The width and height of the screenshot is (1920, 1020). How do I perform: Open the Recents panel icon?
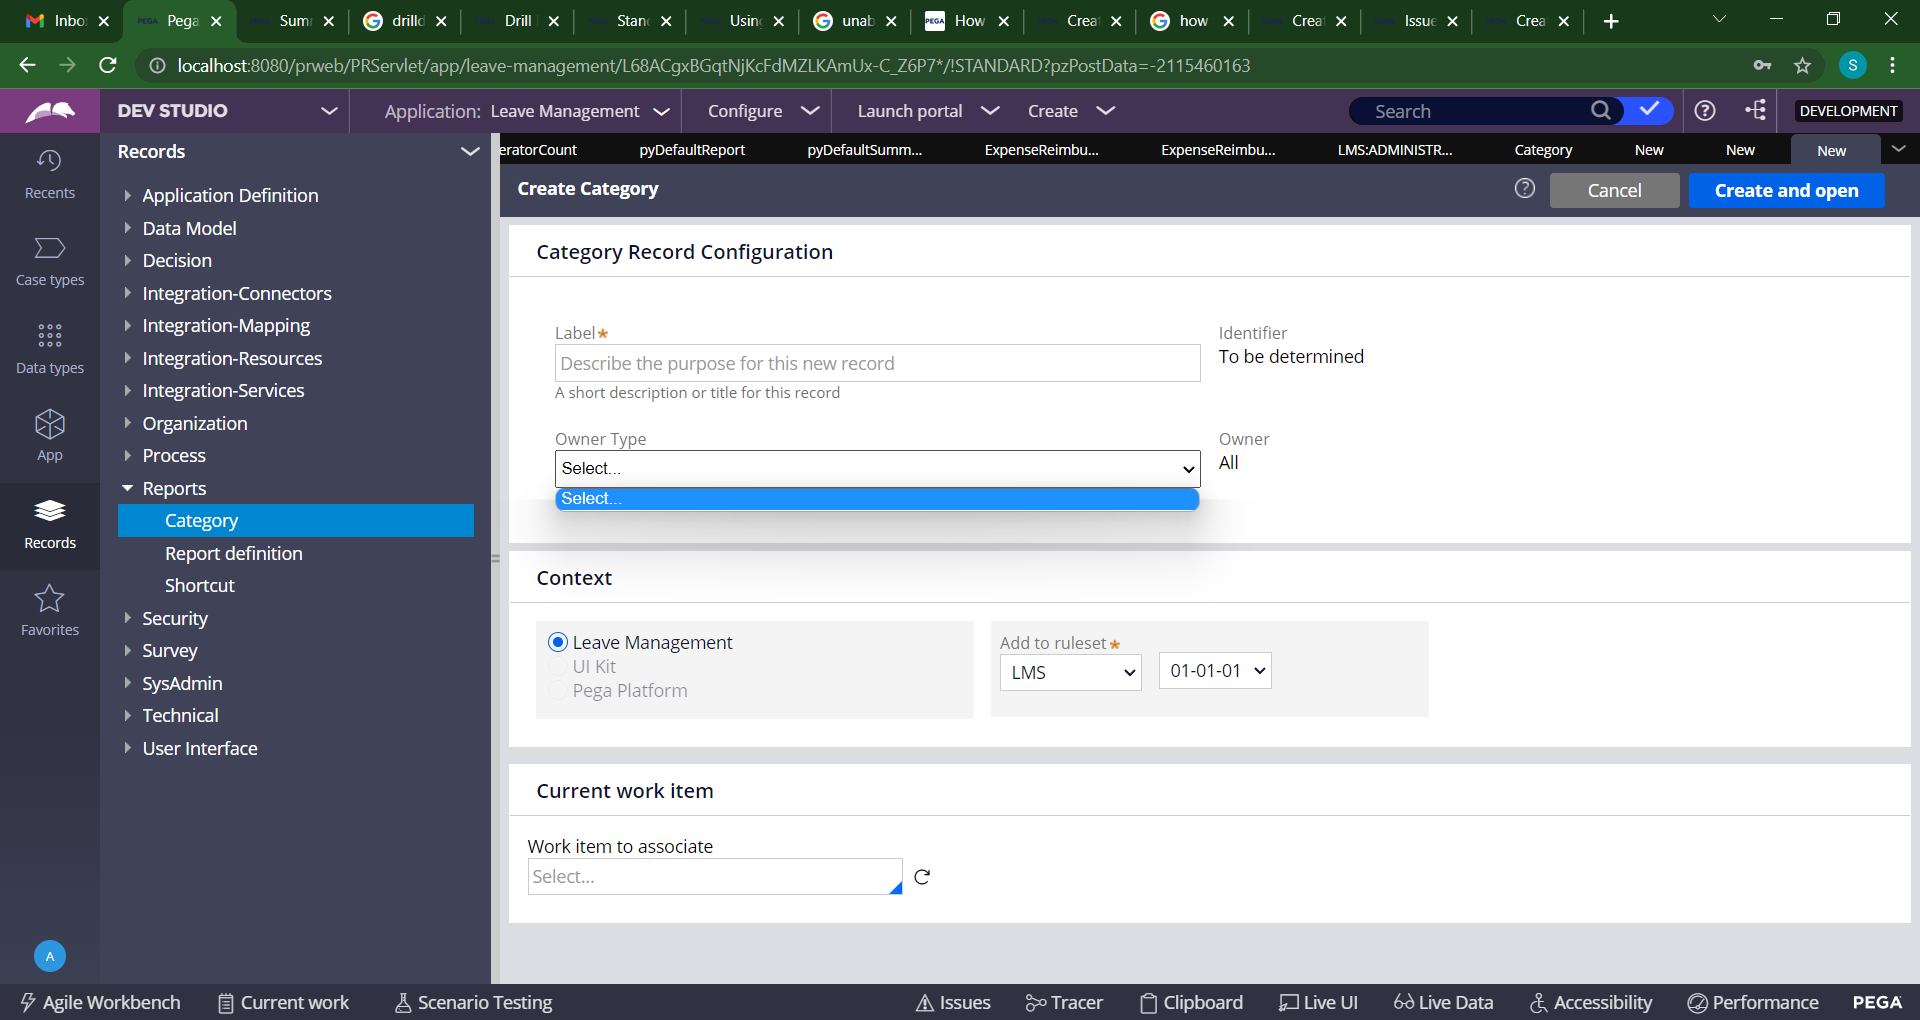49,174
